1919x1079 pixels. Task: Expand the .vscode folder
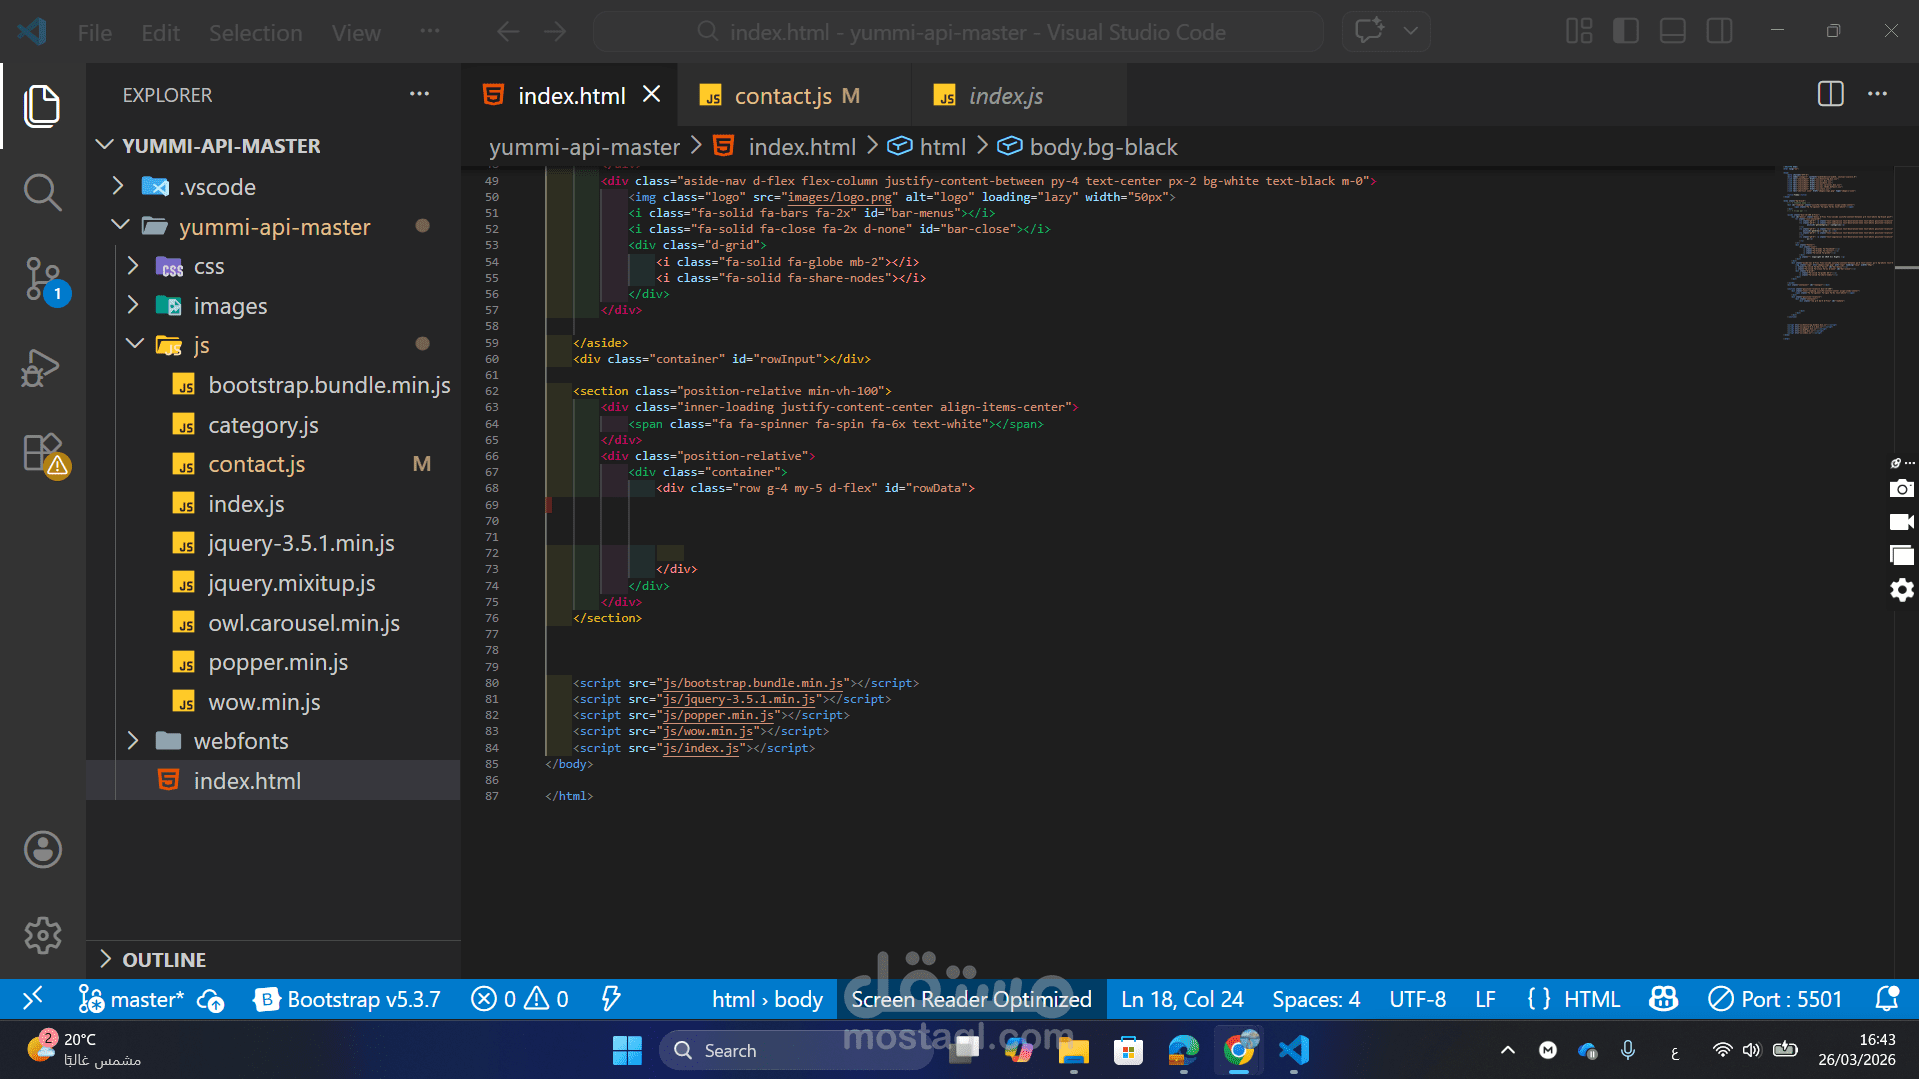coord(118,186)
